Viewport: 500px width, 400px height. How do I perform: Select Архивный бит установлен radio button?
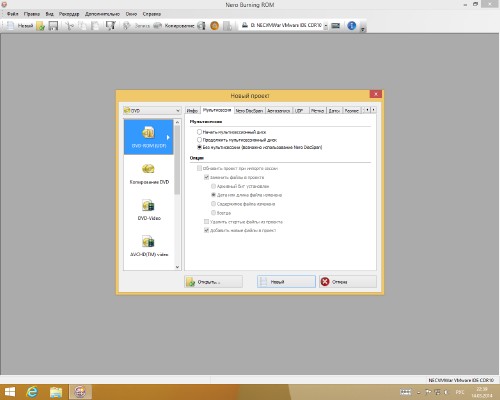pyautogui.click(x=213, y=186)
